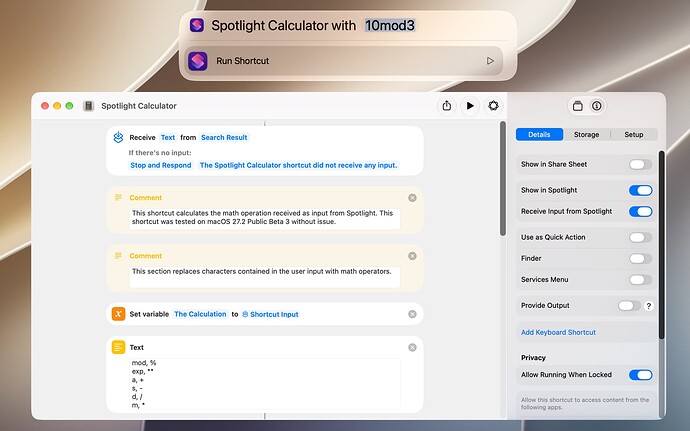Disable Show in Spotlight switch

pos(640,190)
